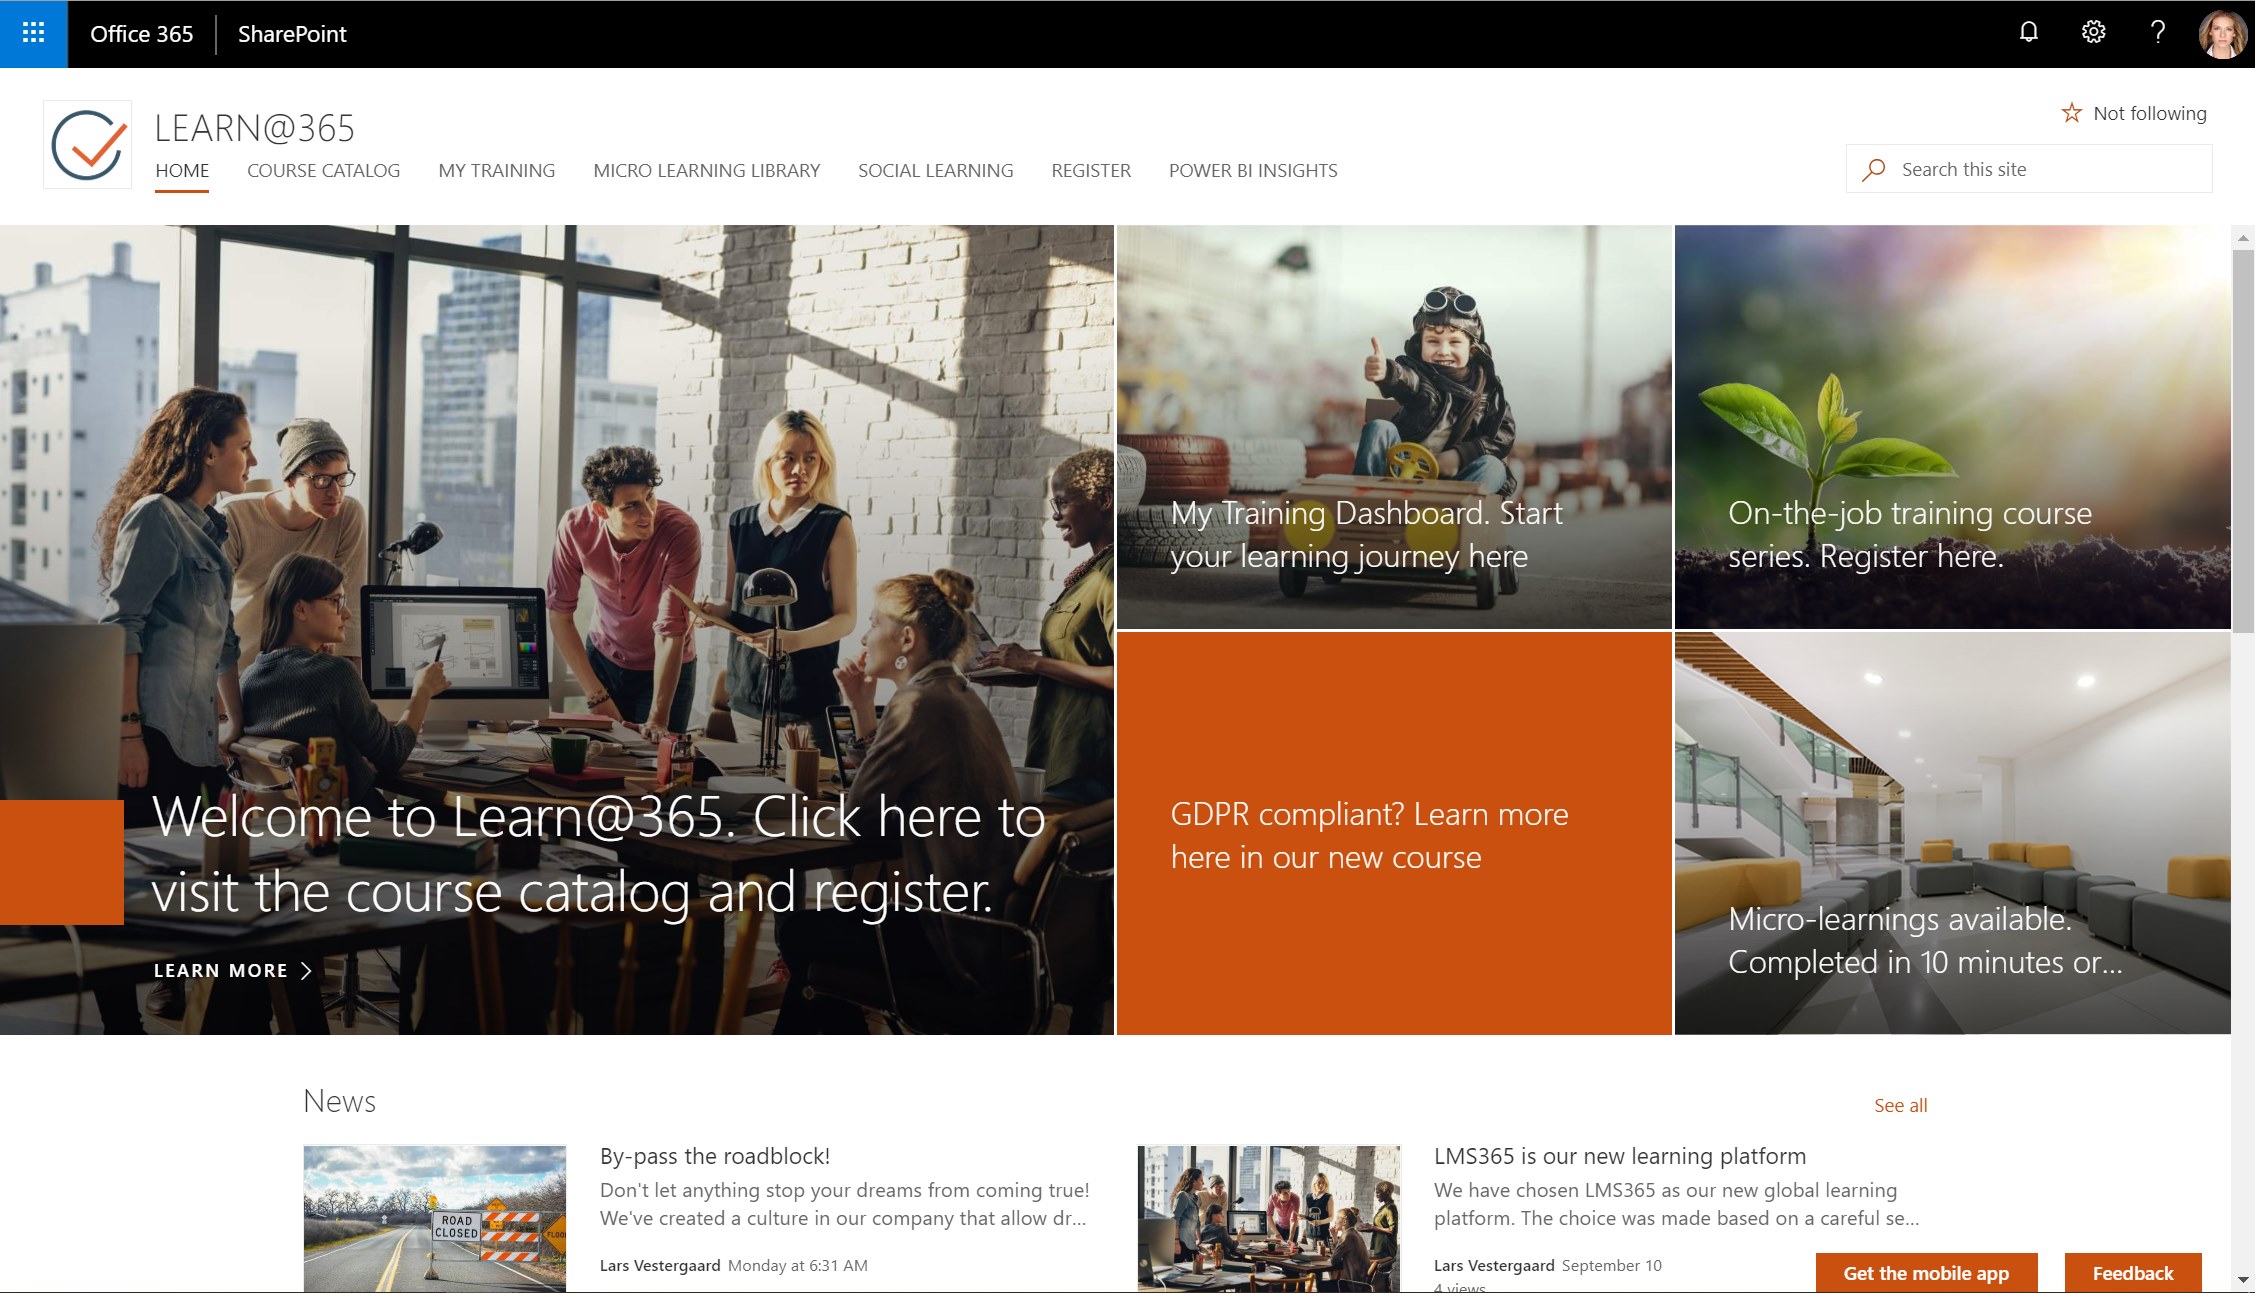This screenshot has width=2255, height=1293.
Task: Open REGISTER navigation item
Action: coord(1091,170)
